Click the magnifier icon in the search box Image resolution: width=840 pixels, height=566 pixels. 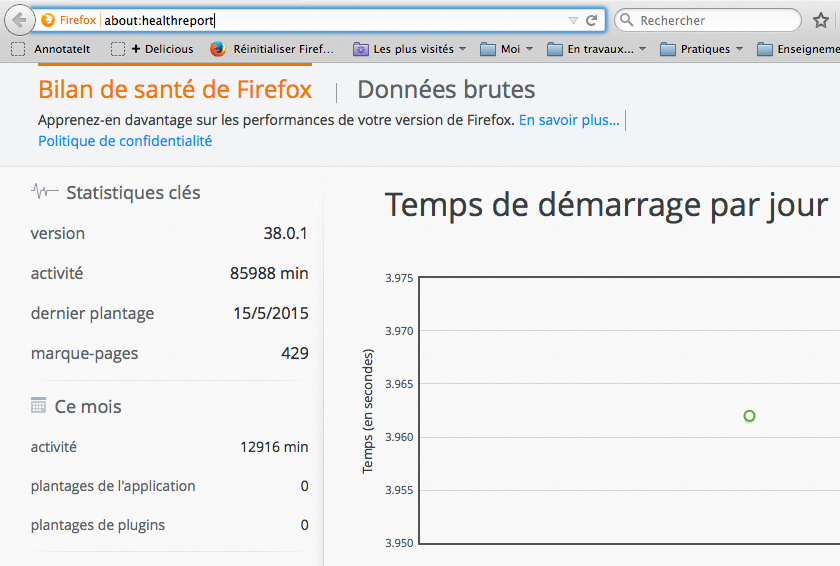[x=626, y=20]
